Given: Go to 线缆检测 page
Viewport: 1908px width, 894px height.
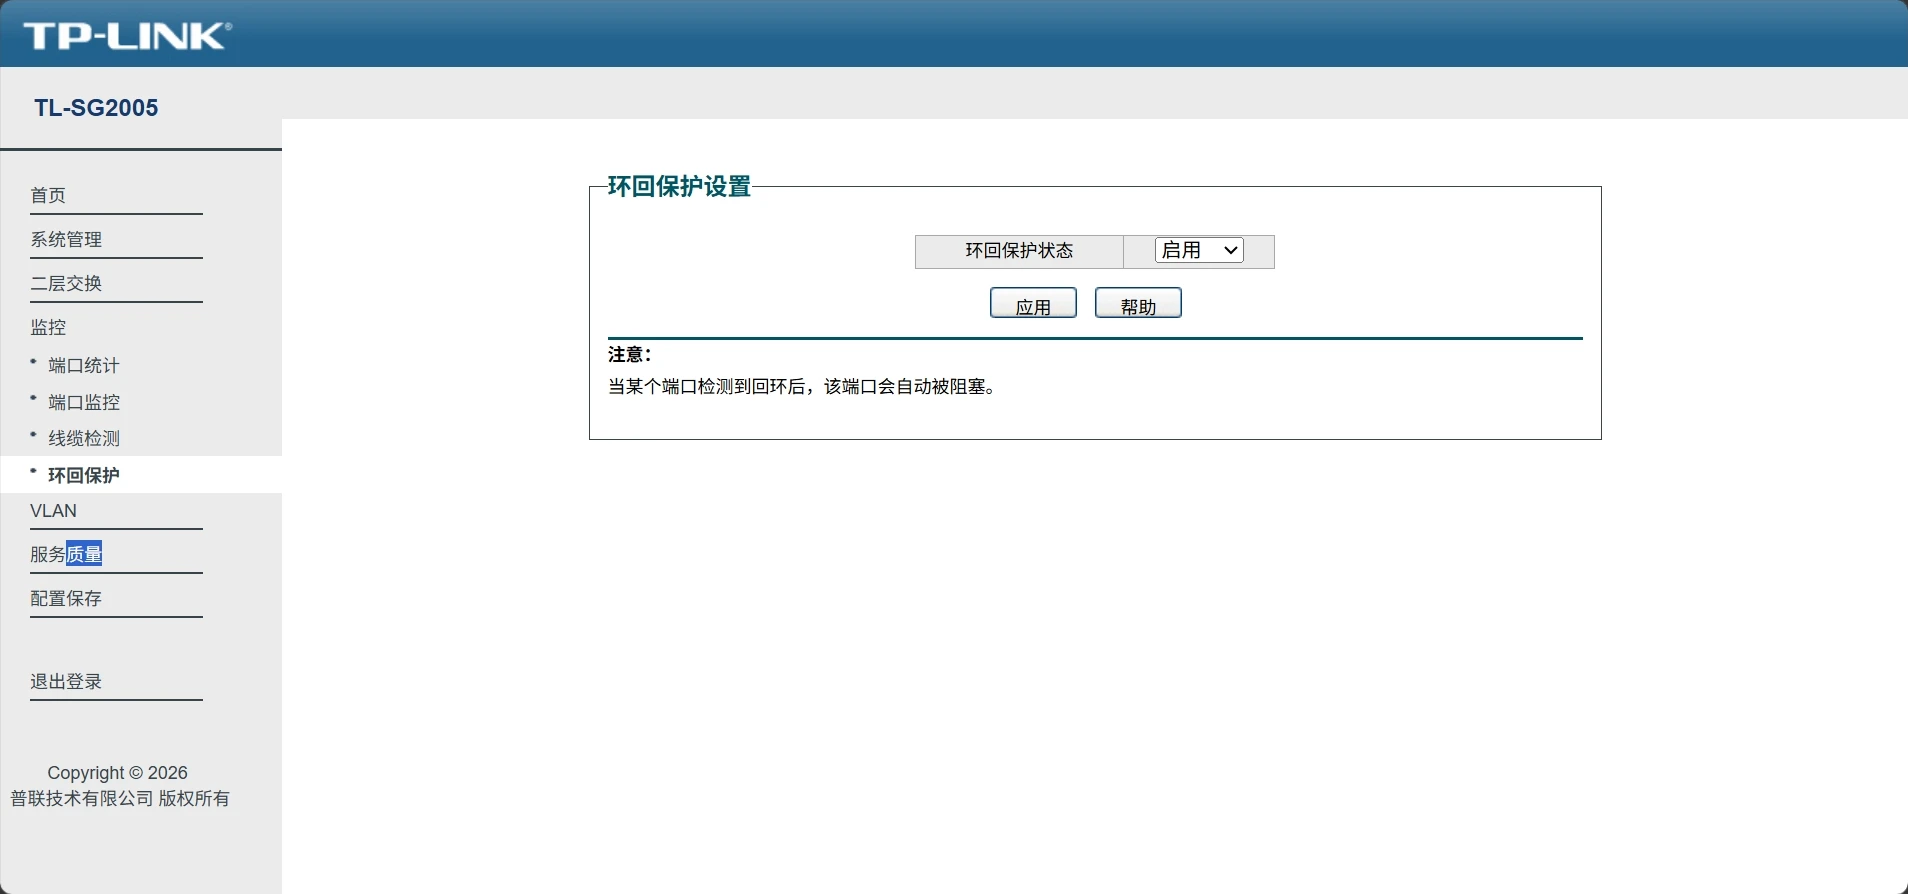Looking at the screenshot, I should click(84, 438).
